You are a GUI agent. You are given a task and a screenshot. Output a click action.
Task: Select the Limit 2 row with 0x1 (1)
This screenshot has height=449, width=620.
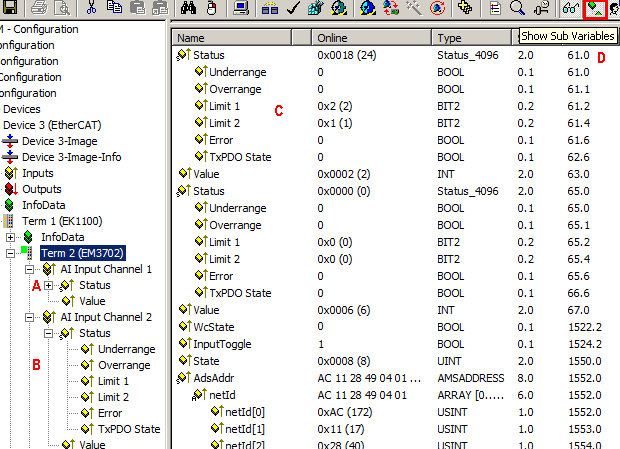click(395, 123)
